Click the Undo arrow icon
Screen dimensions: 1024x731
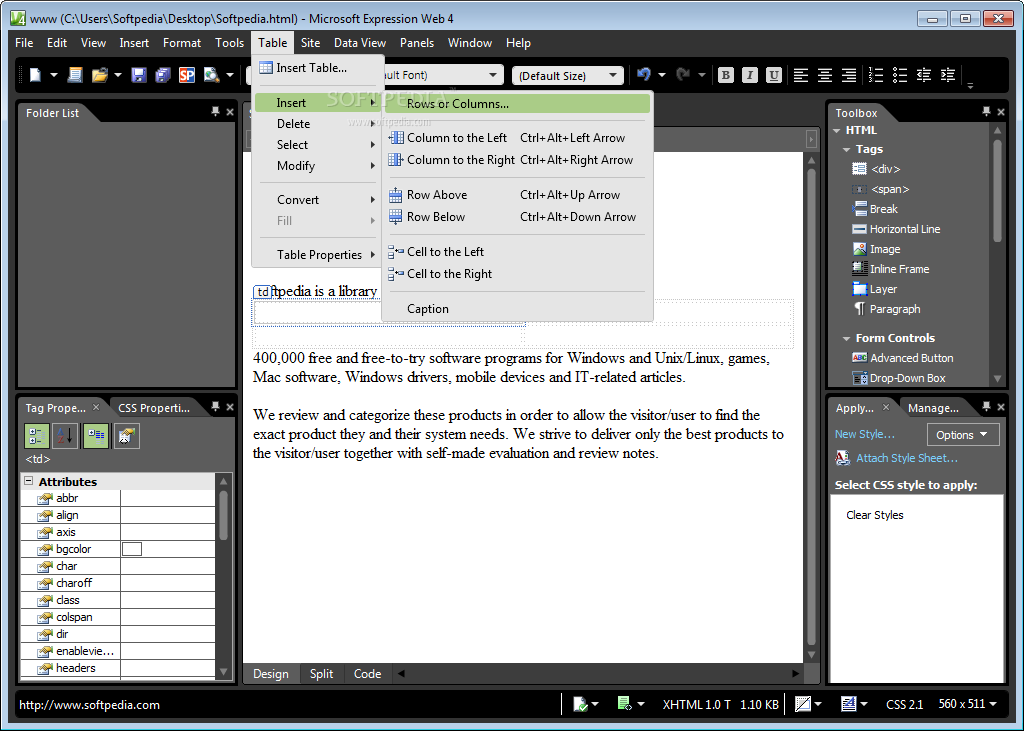pyautogui.click(x=644, y=74)
